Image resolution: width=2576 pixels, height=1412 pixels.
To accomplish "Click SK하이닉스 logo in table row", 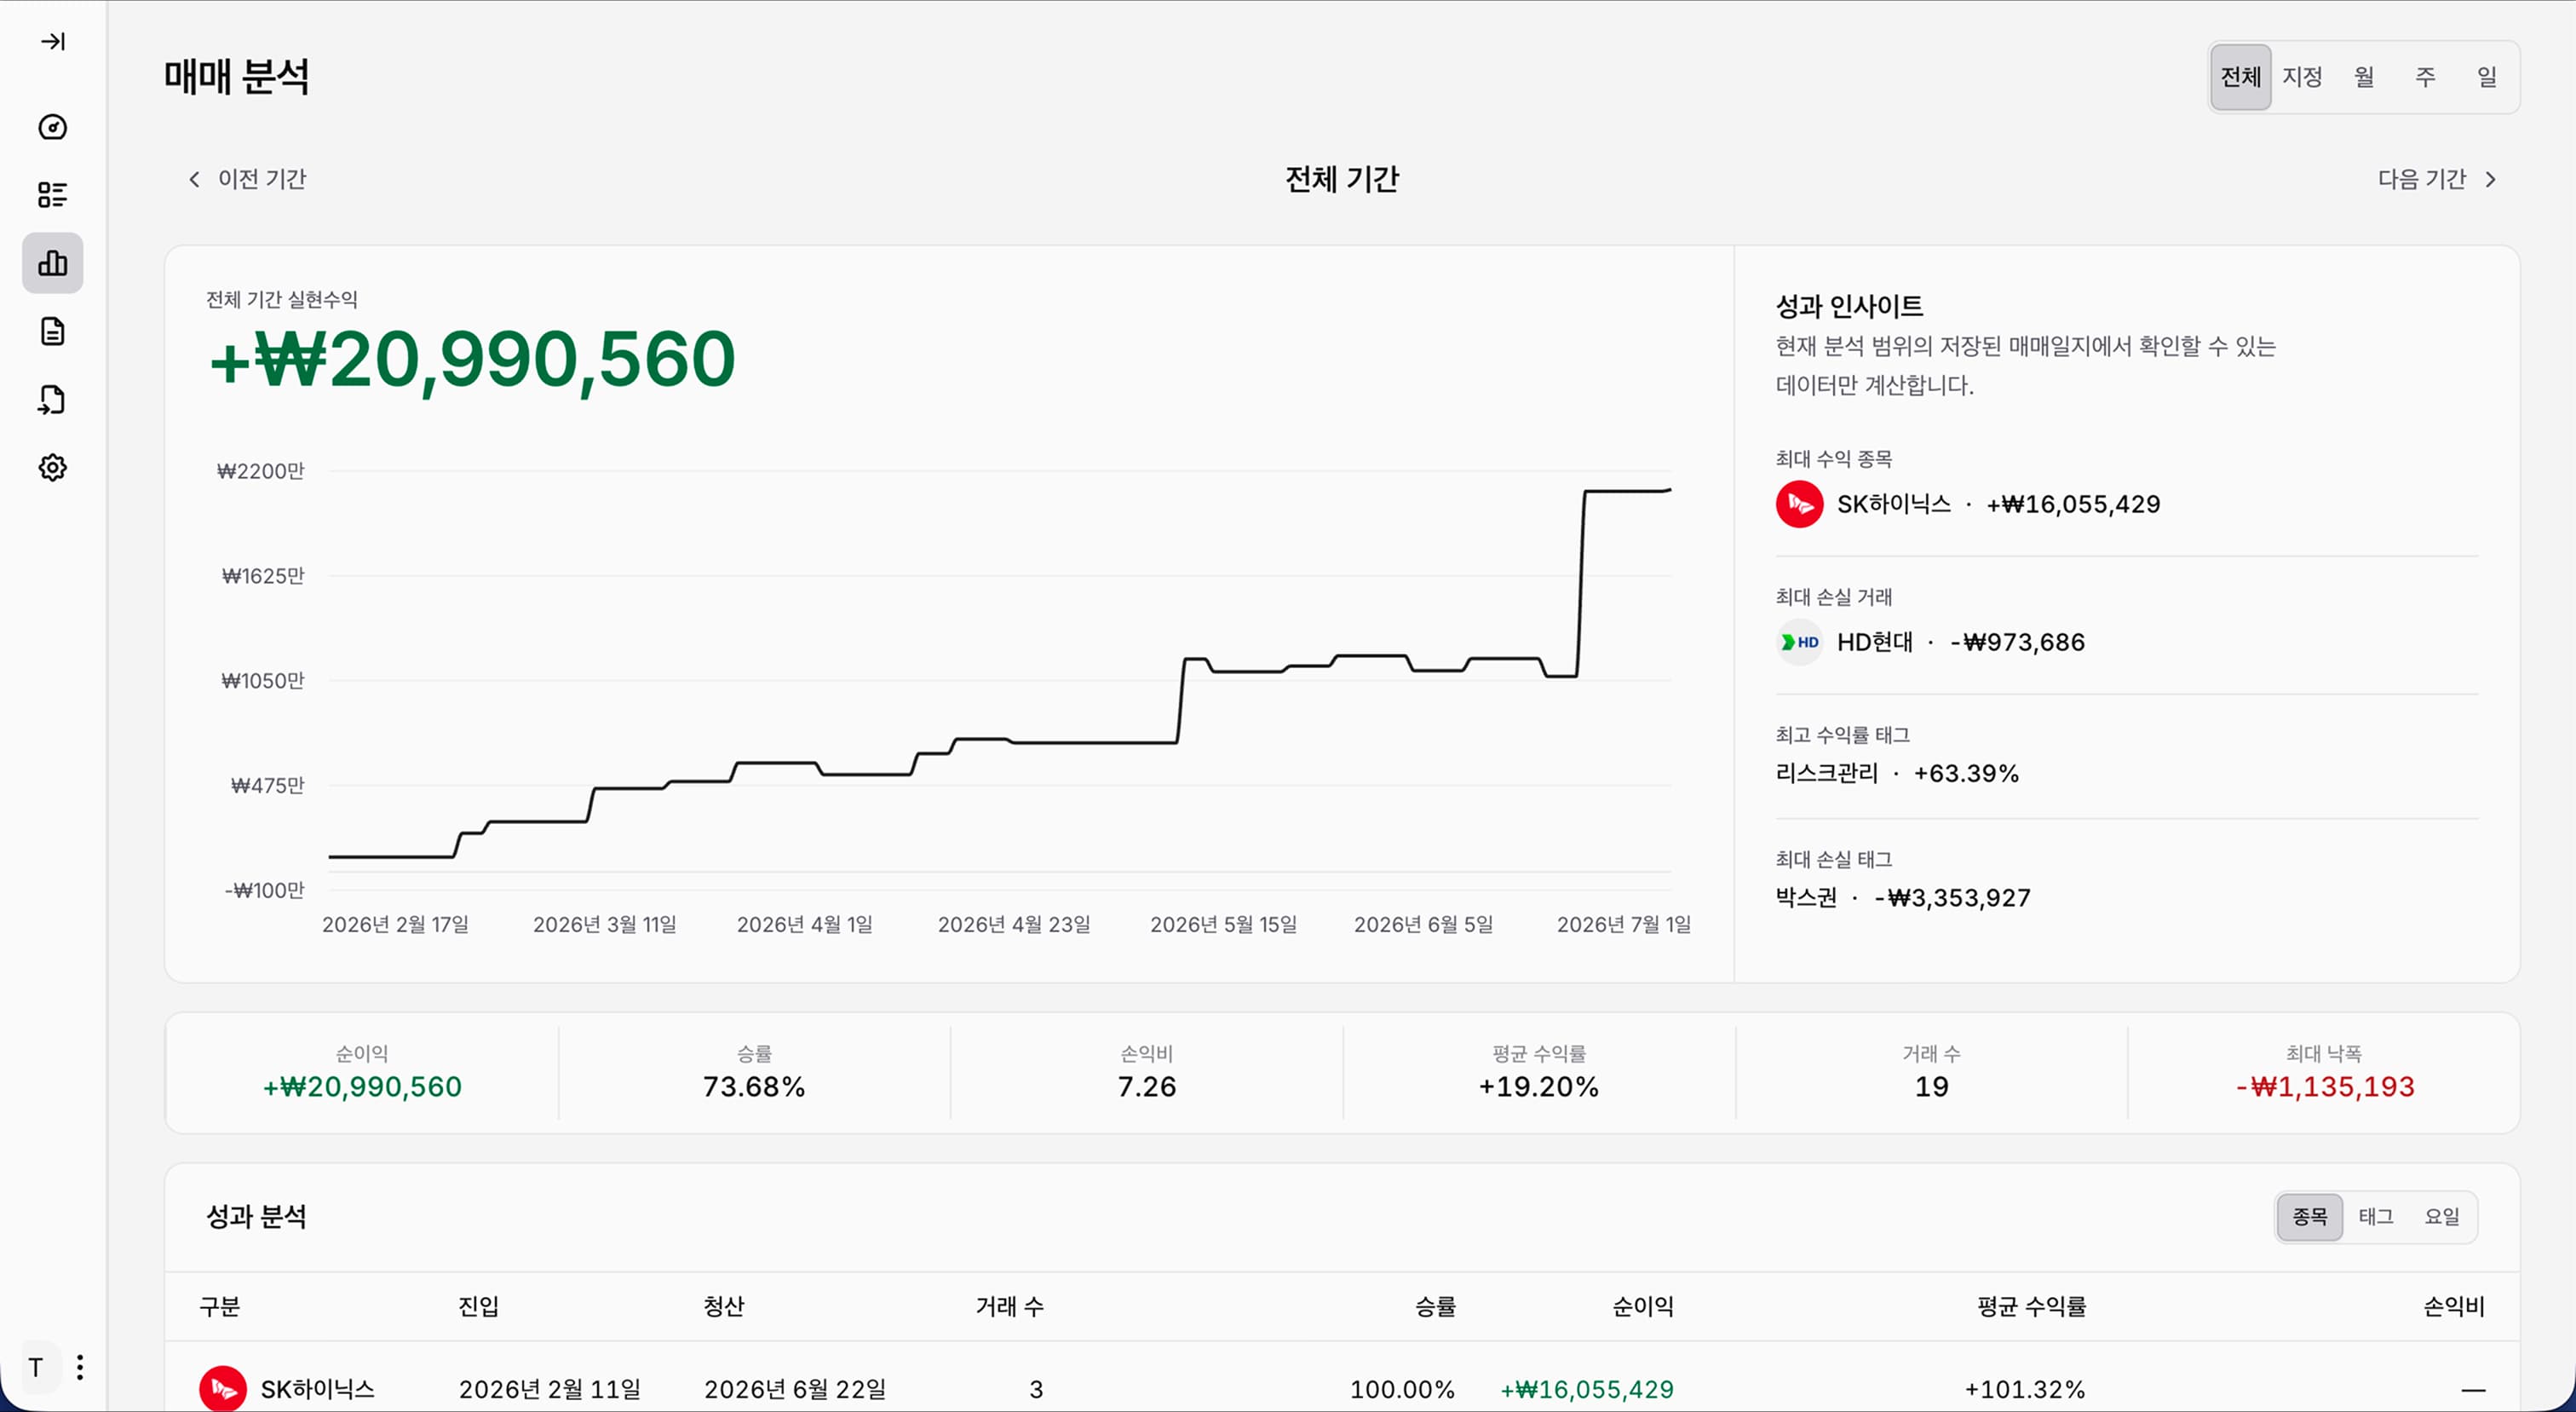I will tap(223, 1389).
